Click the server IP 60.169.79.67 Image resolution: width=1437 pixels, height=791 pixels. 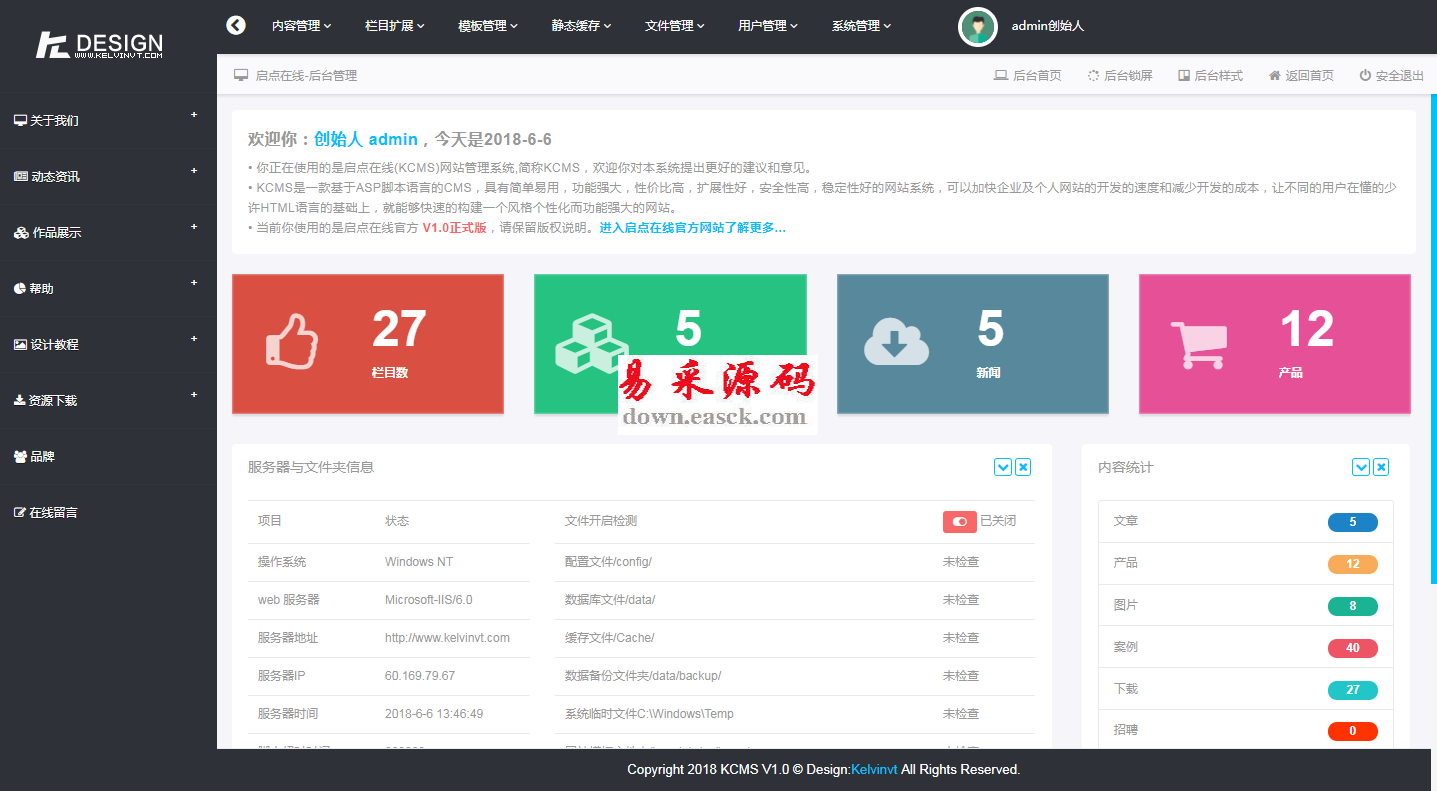click(x=420, y=676)
